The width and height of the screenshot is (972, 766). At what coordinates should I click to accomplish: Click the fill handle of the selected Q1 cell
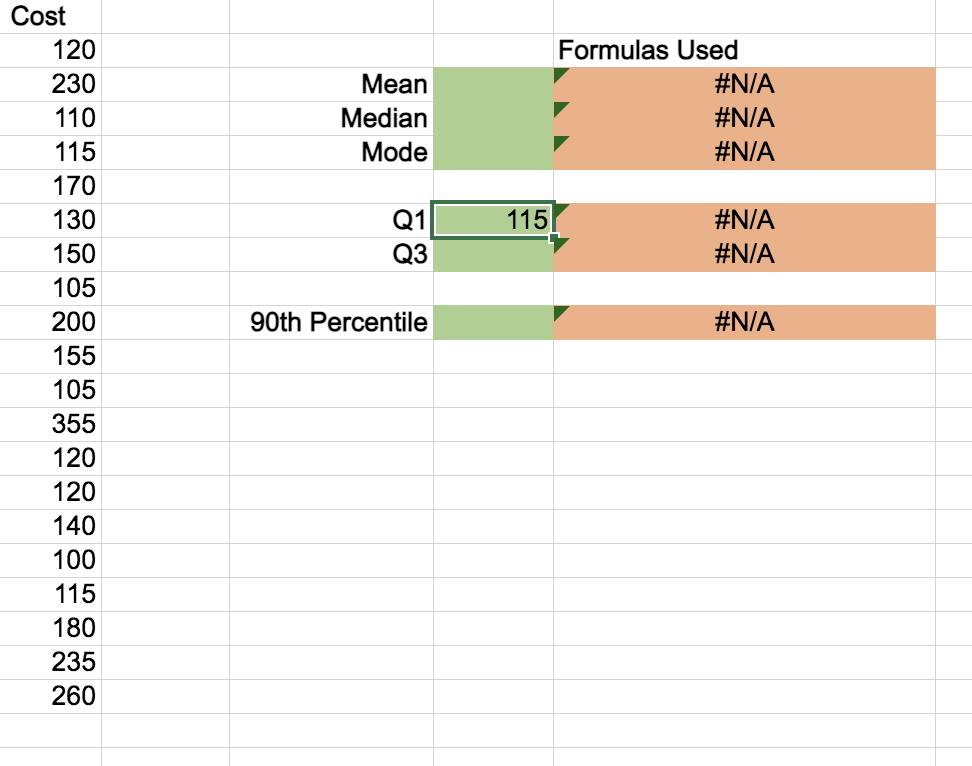(554, 238)
